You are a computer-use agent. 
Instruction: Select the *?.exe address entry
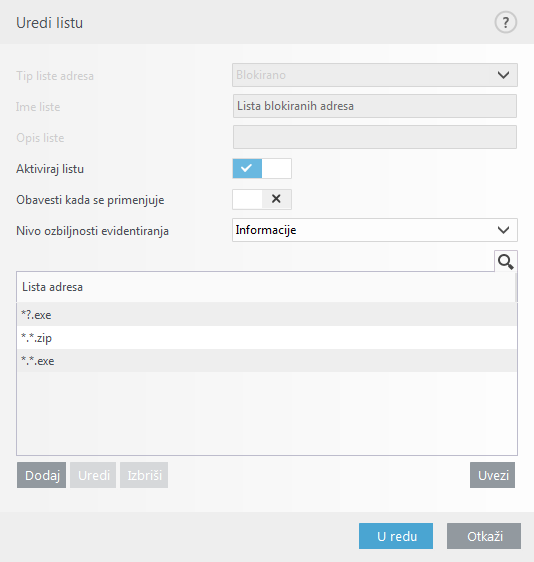pos(267,314)
